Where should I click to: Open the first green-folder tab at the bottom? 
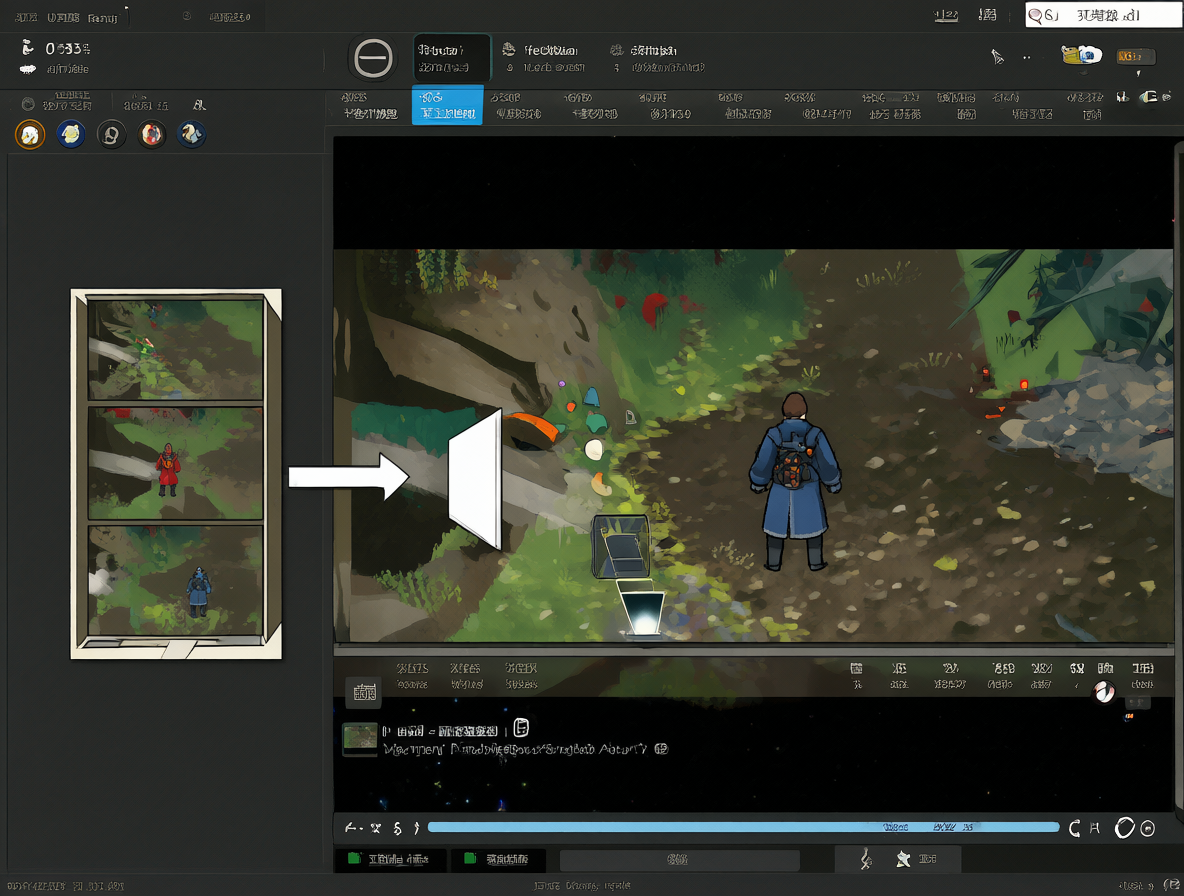[390, 859]
